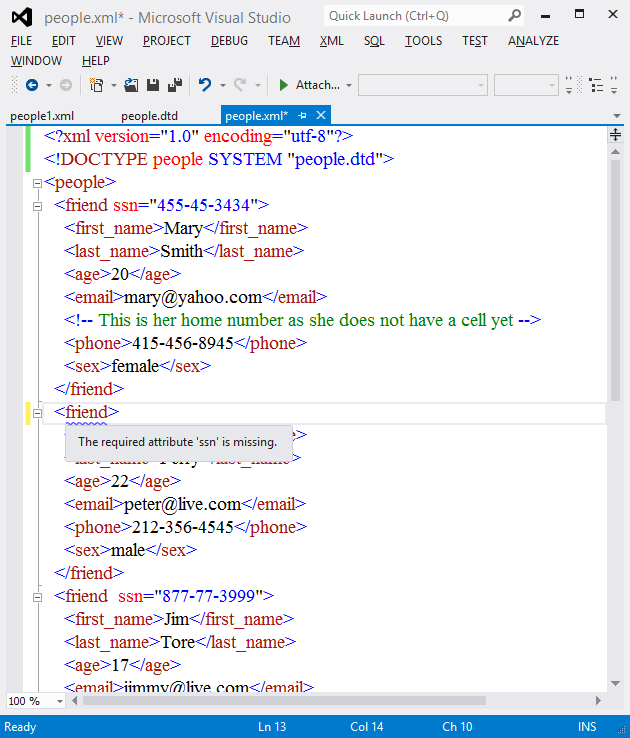The width and height of the screenshot is (630, 738).
Task: Click the editor split-window handle
Action: (615, 135)
